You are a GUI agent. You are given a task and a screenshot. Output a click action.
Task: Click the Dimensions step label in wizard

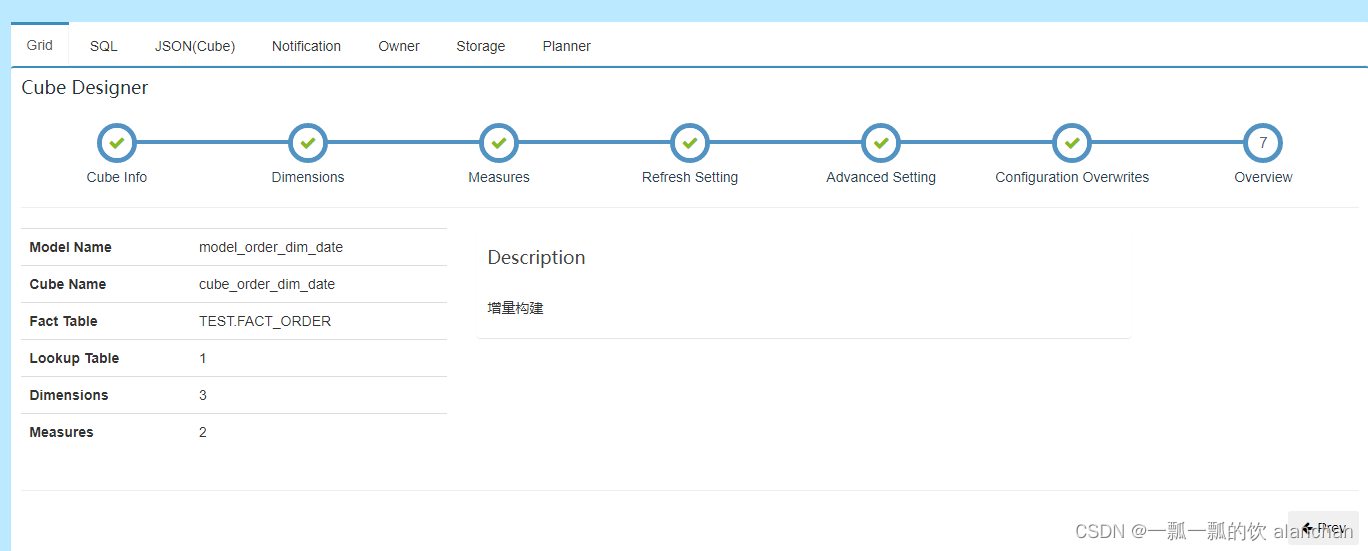pos(308,177)
